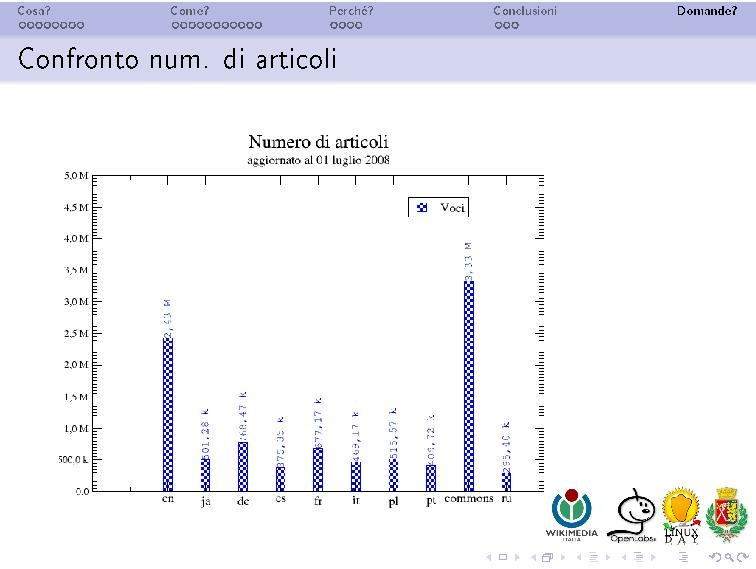Select middle slide dot under Conclusioni
The image size is (756, 569).
point(507,25)
